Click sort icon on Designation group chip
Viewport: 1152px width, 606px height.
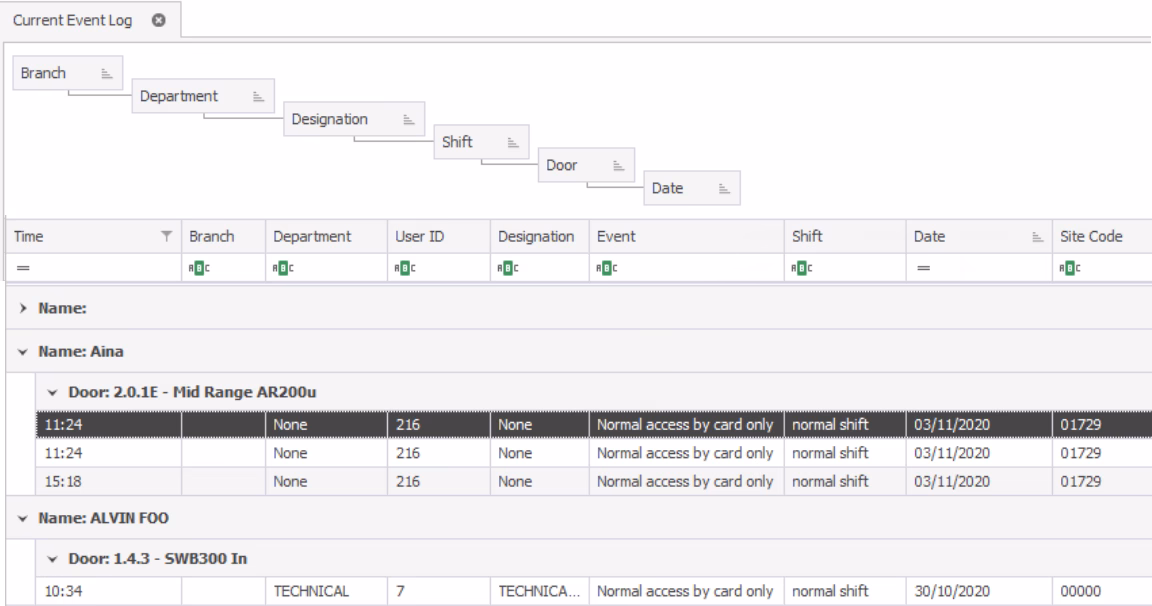(x=408, y=119)
